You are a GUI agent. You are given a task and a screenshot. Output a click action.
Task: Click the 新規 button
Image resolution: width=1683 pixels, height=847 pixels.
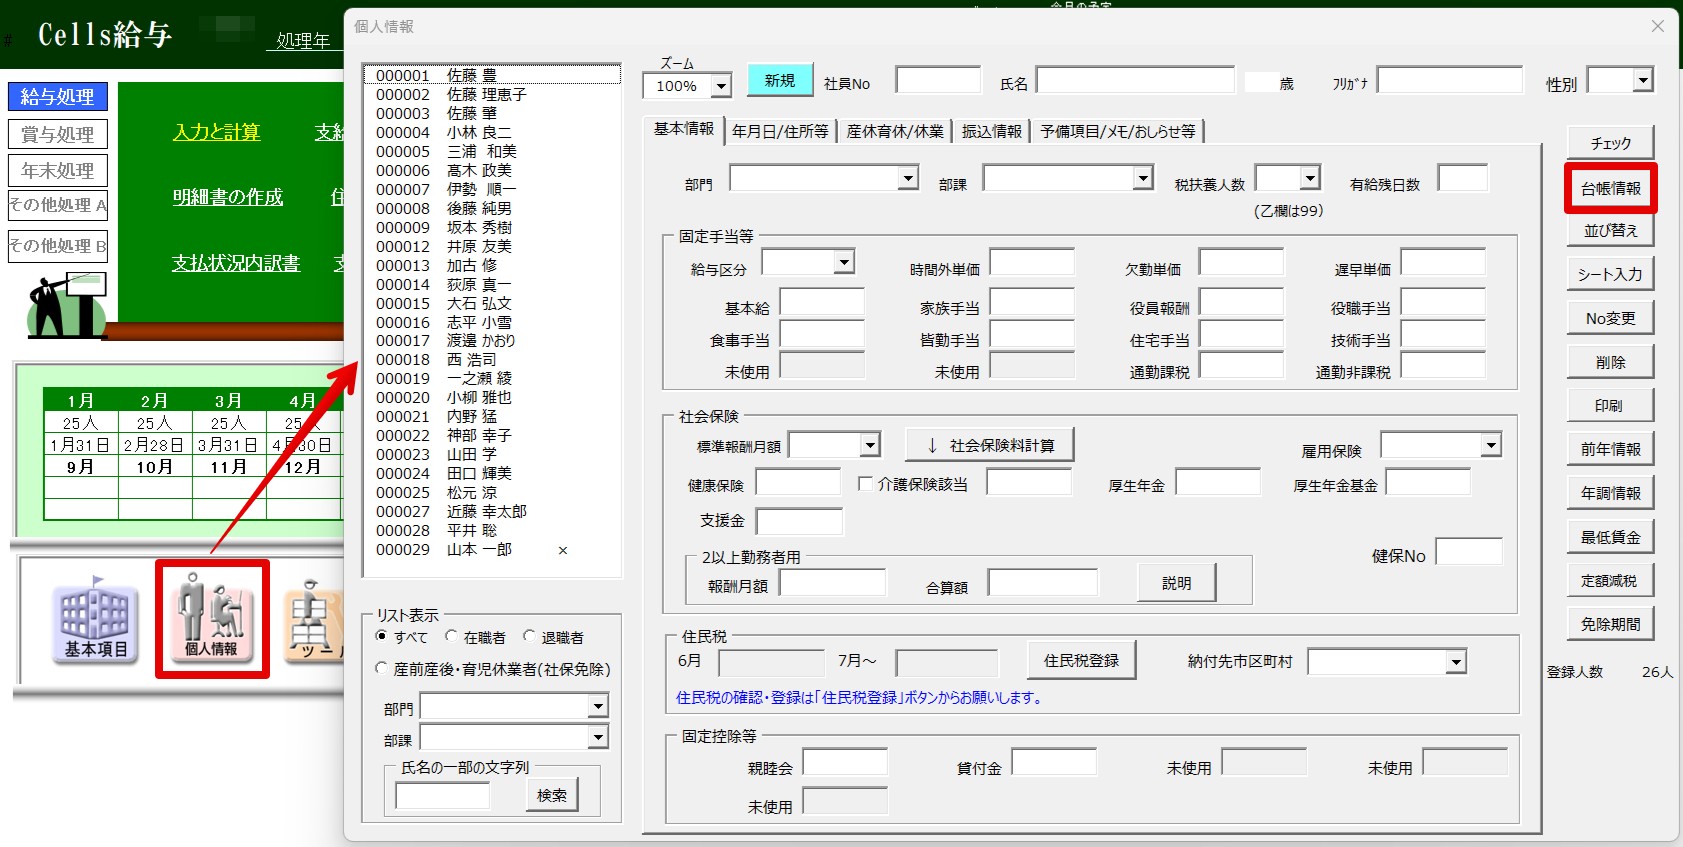pyautogui.click(x=780, y=80)
